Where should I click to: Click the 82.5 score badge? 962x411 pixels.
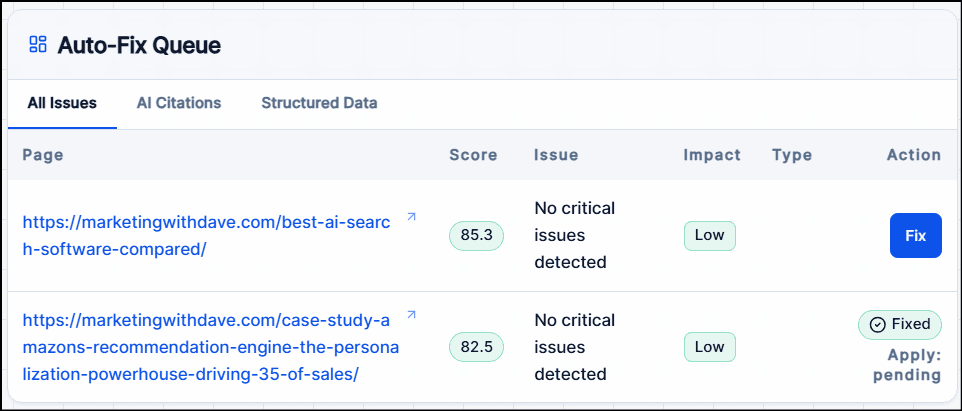tap(476, 347)
